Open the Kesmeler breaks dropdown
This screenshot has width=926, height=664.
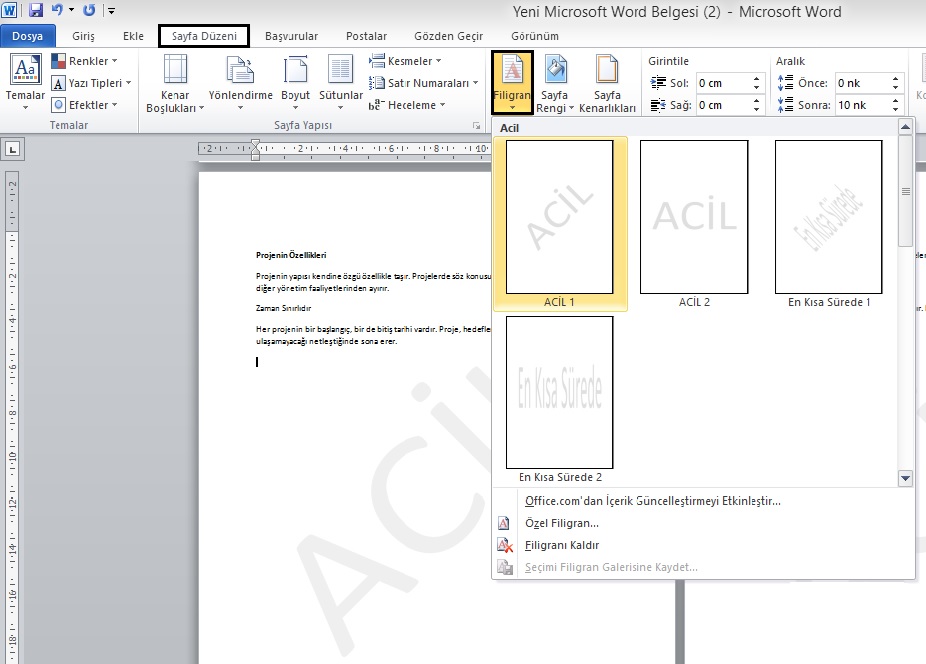(x=408, y=61)
